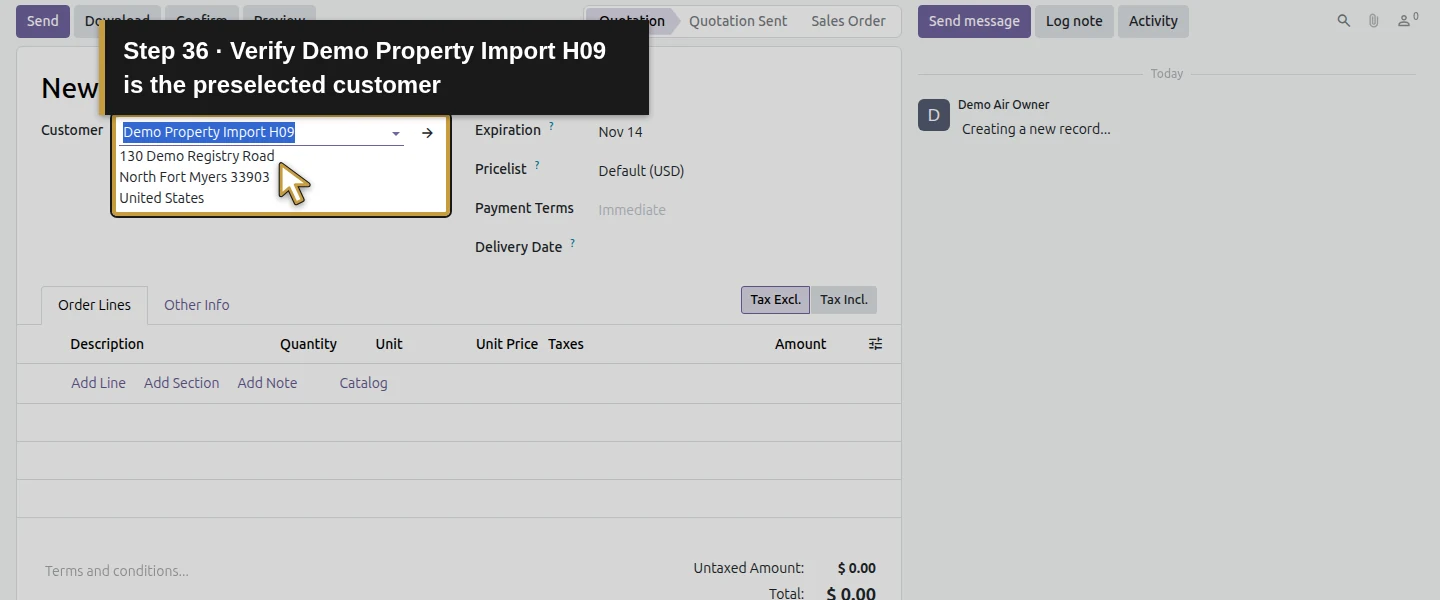Click the Expiration help question mark
Viewport: 1440px width, 600px height.
[551, 127]
